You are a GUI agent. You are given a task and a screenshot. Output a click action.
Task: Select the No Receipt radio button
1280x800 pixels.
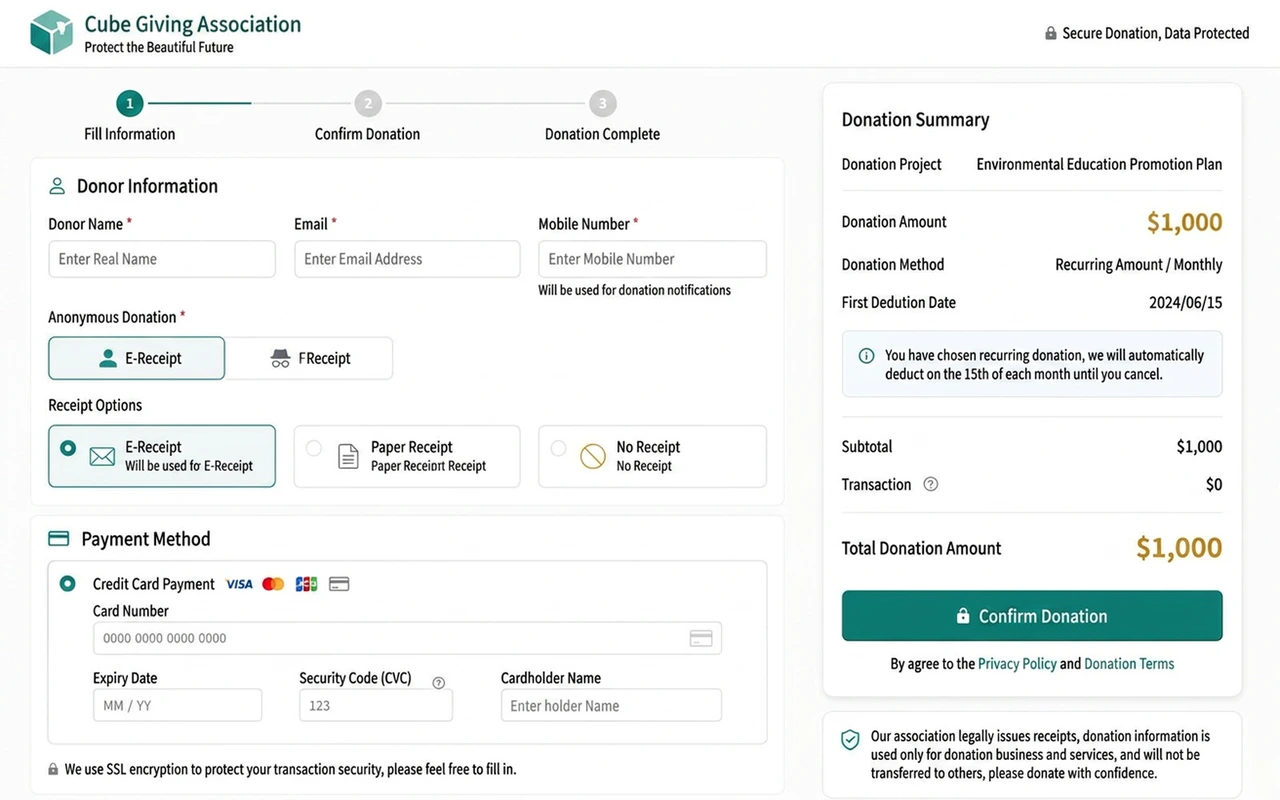[558, 448]
